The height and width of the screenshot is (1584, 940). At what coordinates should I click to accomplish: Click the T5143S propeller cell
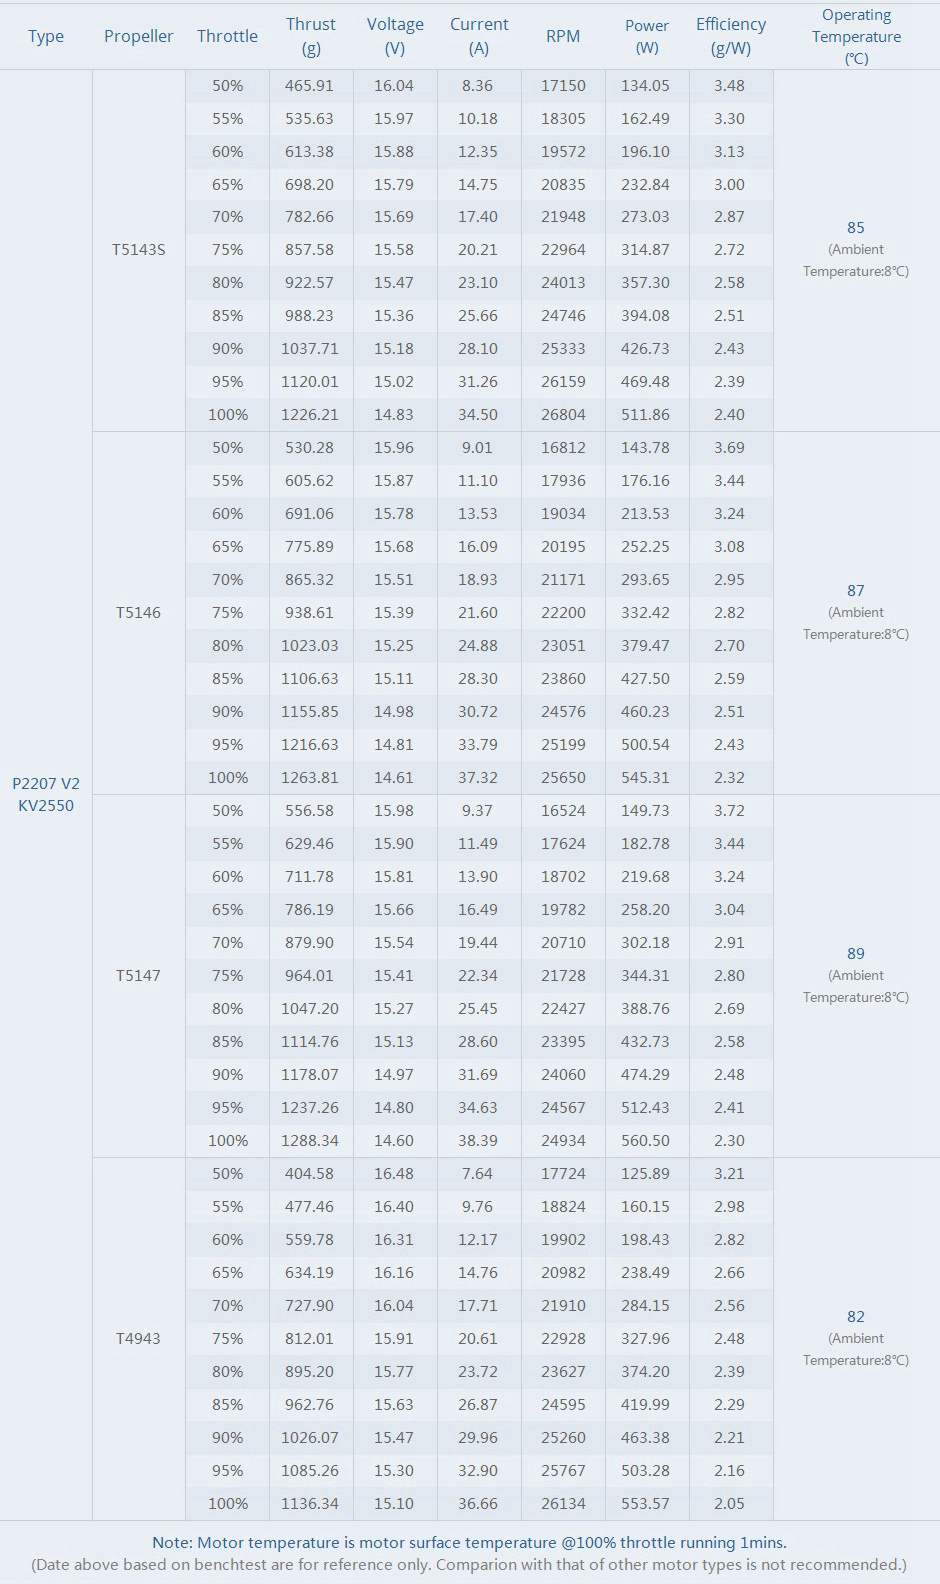tap(138, 250)
